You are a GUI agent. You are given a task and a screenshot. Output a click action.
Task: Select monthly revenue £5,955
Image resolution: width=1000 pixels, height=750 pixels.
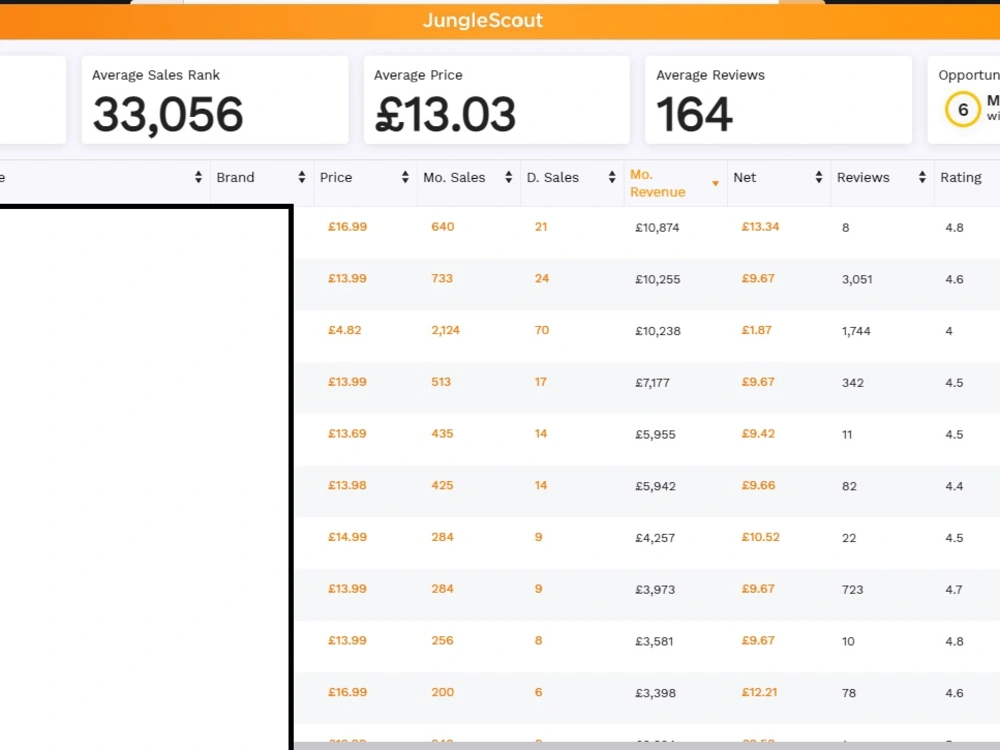[655, 434]
